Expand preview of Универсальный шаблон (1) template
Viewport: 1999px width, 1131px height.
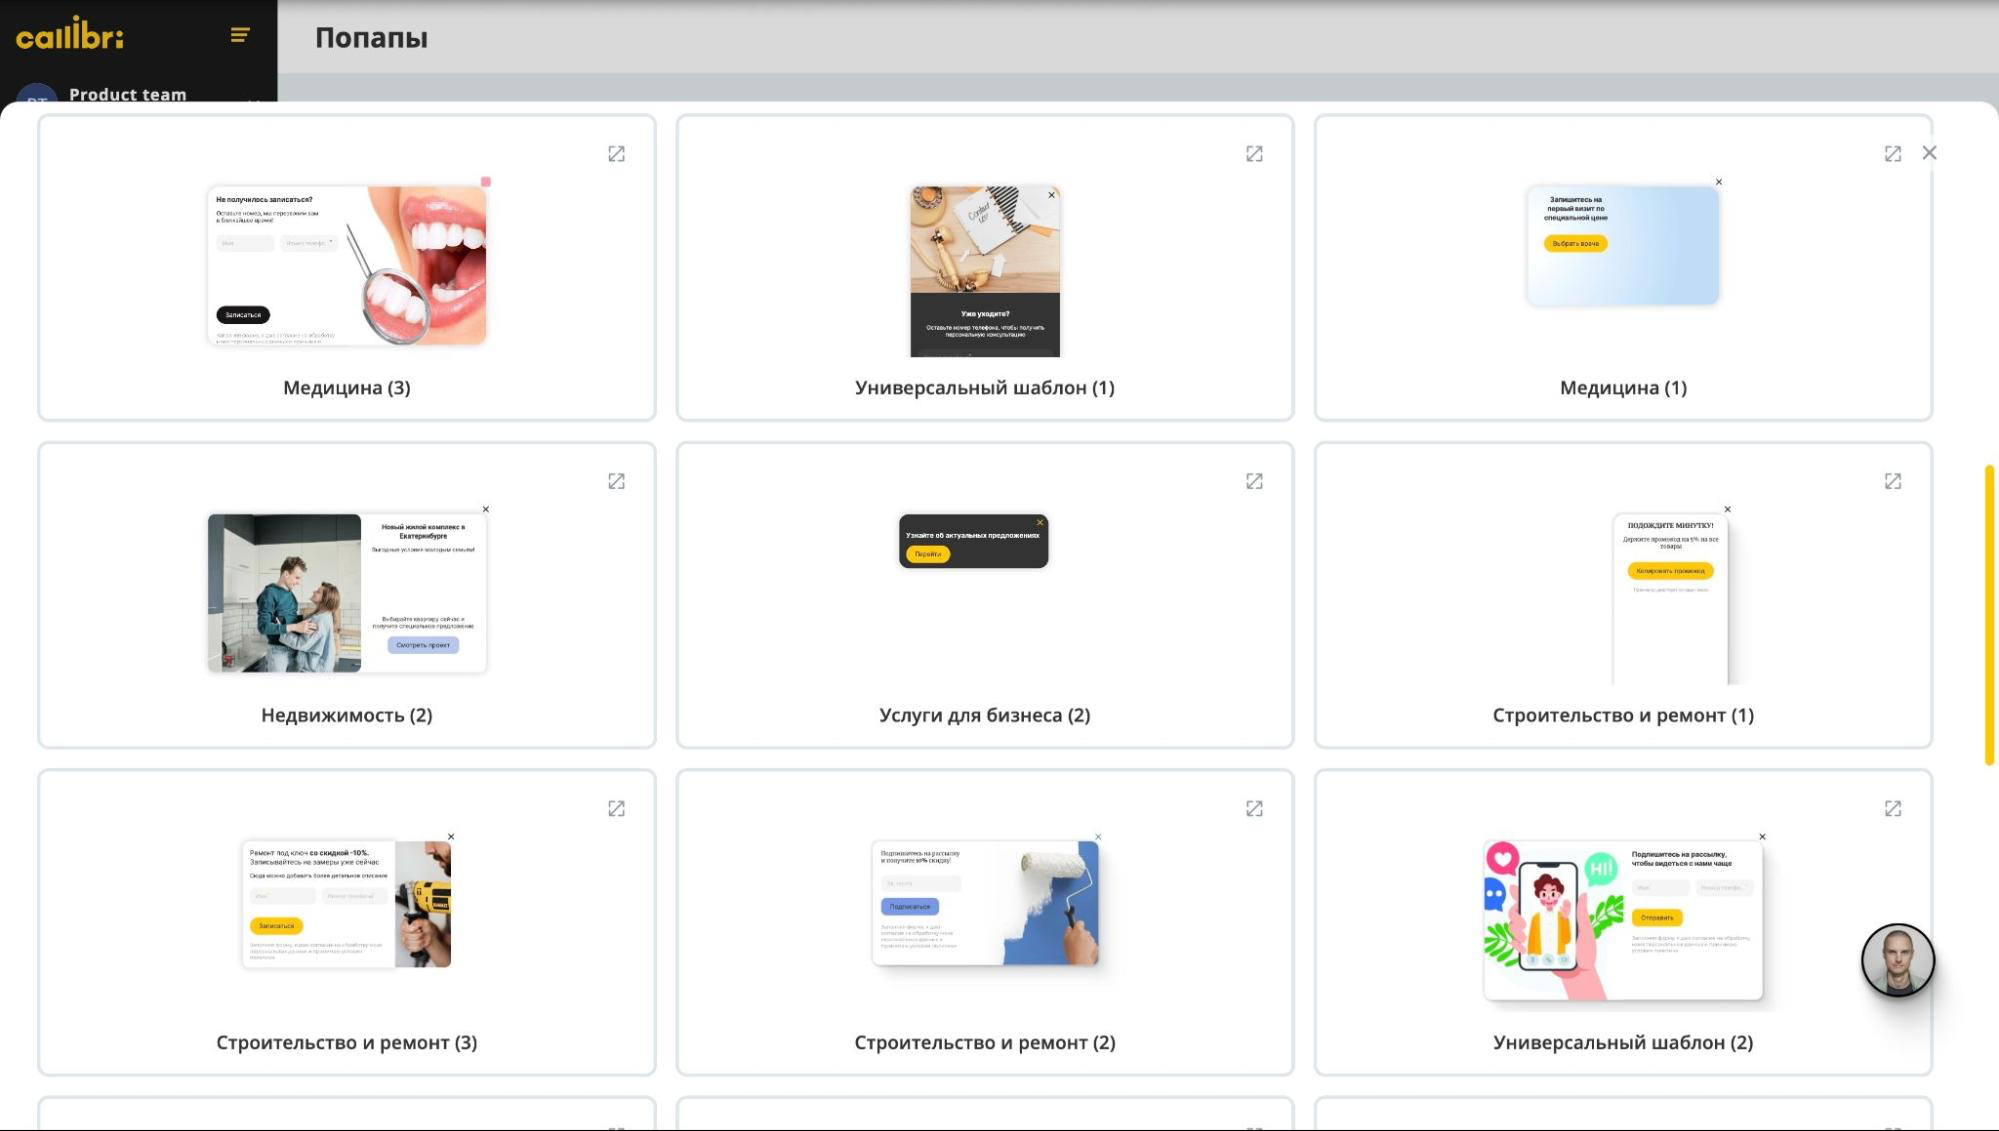click(1254, 154)
